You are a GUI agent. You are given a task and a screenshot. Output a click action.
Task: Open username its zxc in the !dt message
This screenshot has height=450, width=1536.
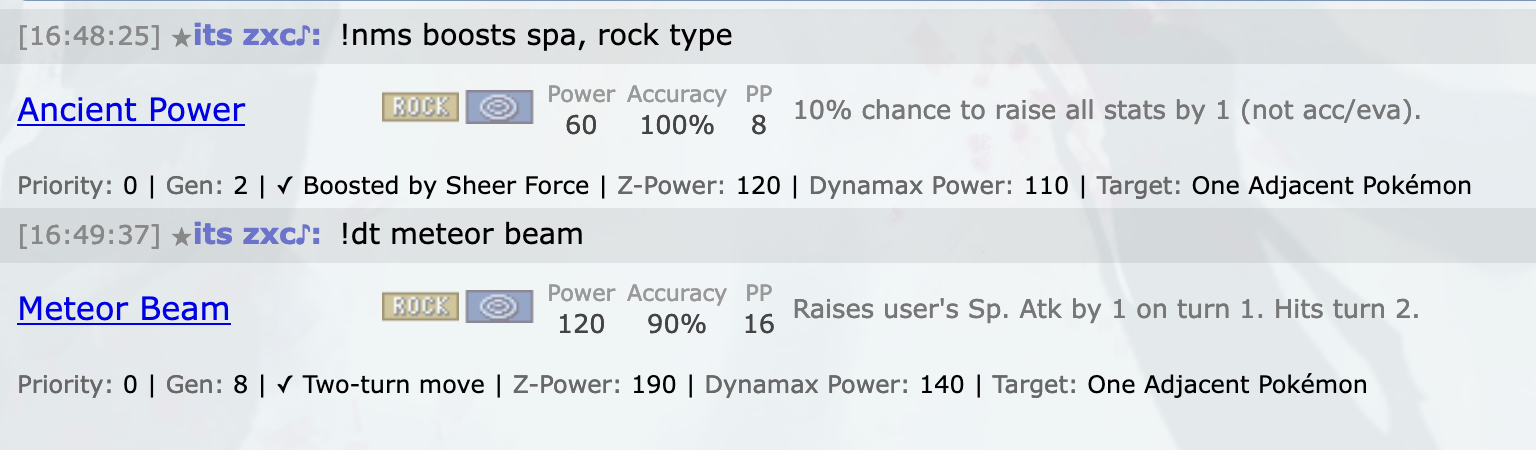256,235
